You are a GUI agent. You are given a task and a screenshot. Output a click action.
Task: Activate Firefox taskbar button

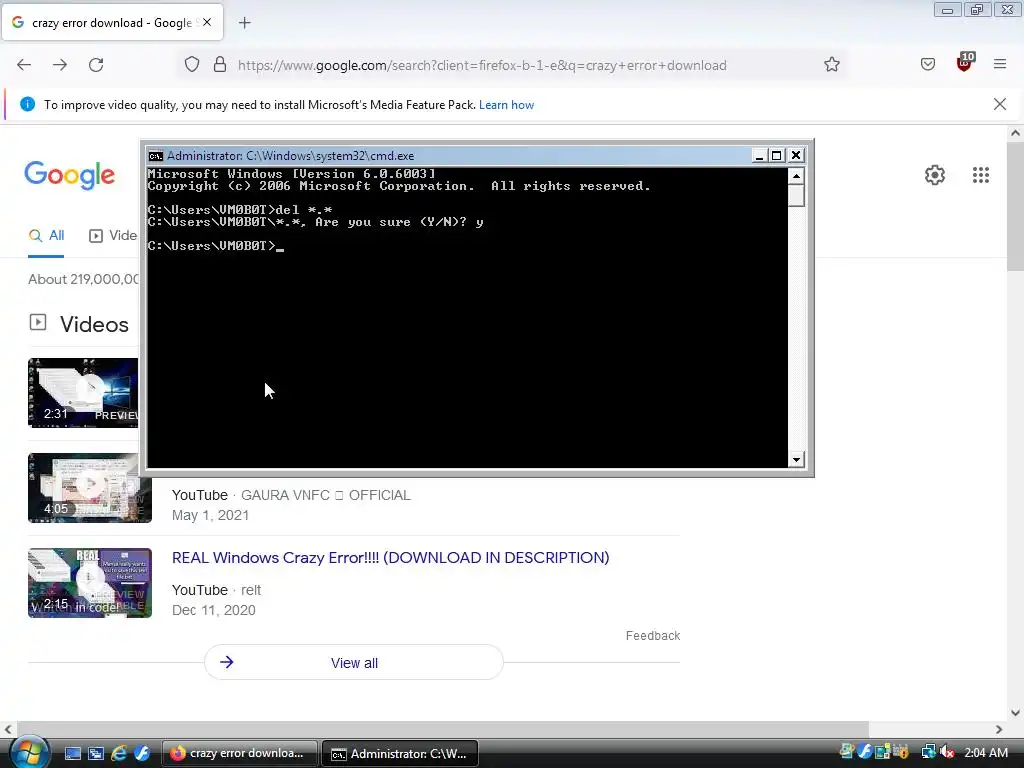coord(239,754)
